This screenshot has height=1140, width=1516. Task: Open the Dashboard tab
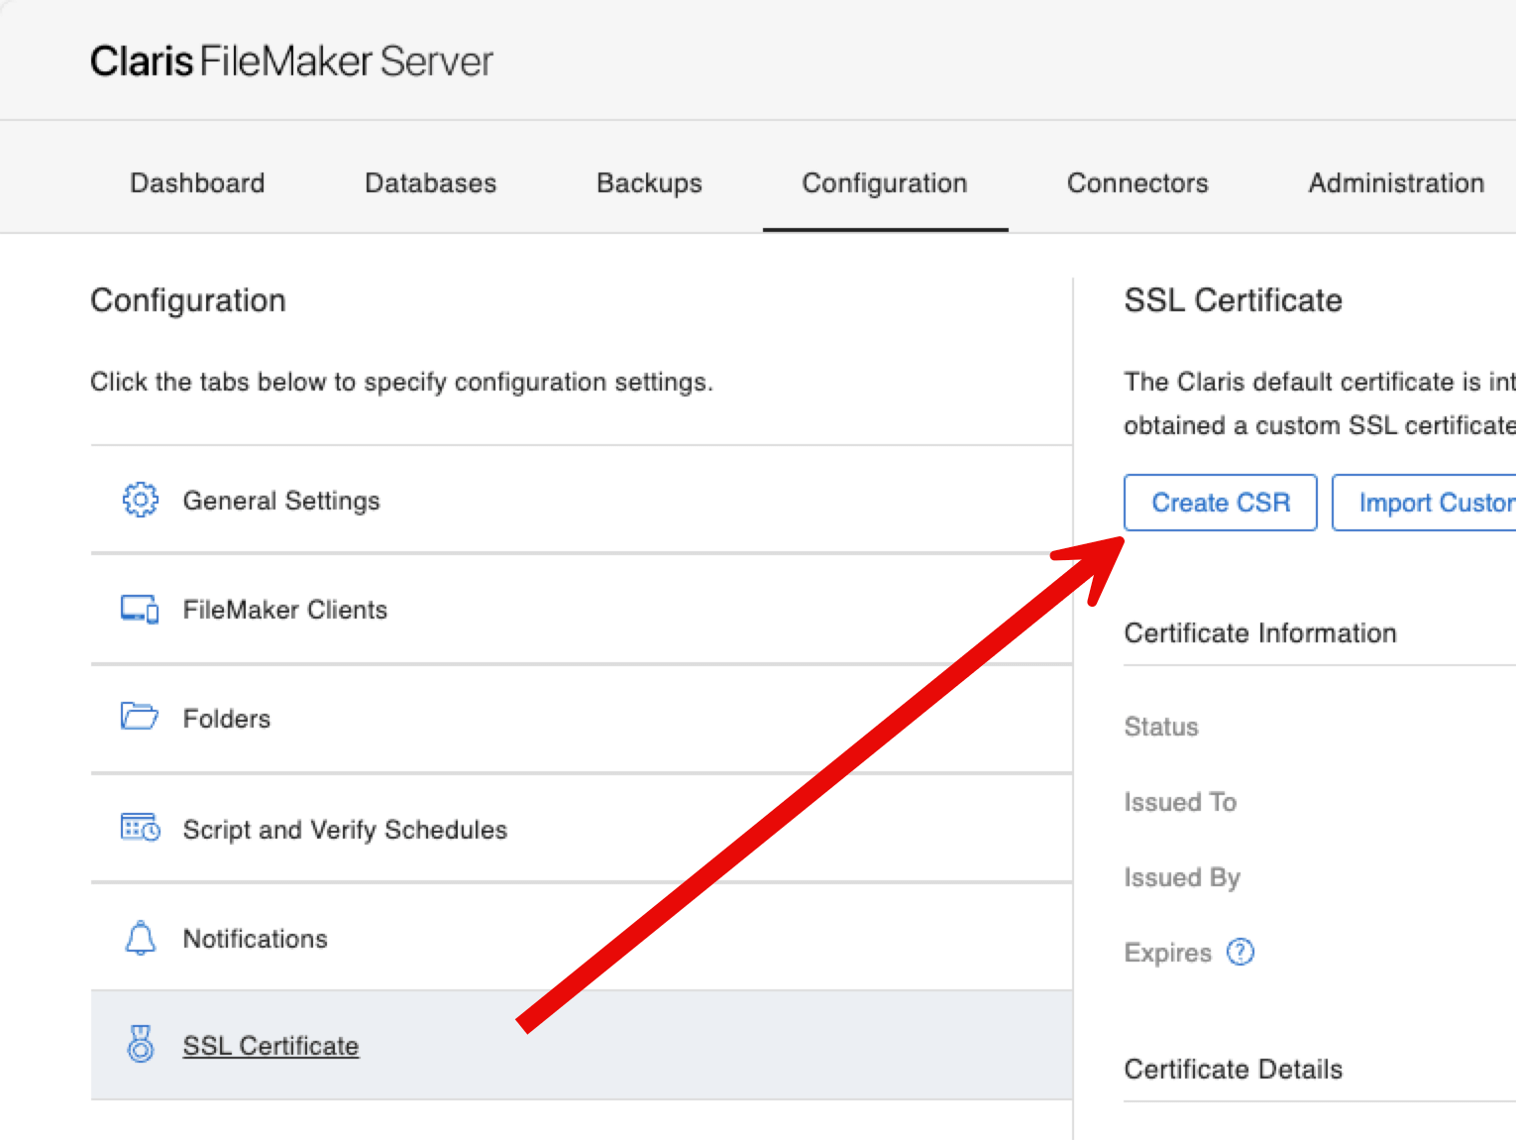(197, 183)
